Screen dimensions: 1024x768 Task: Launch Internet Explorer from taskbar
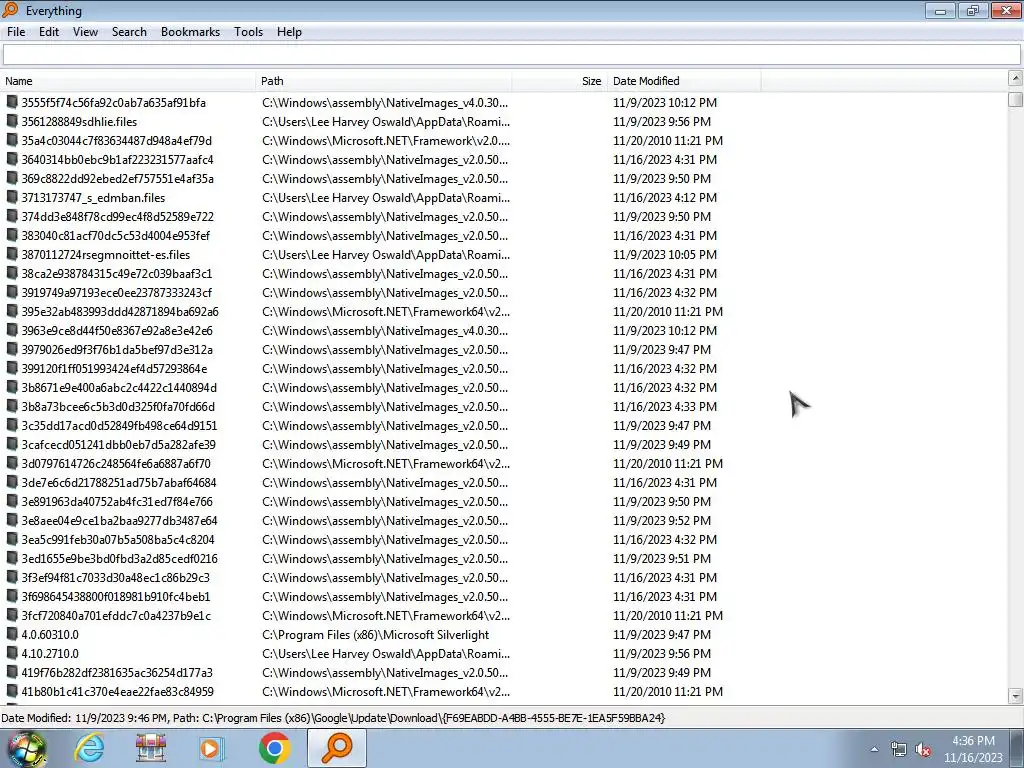pos(89,748)
